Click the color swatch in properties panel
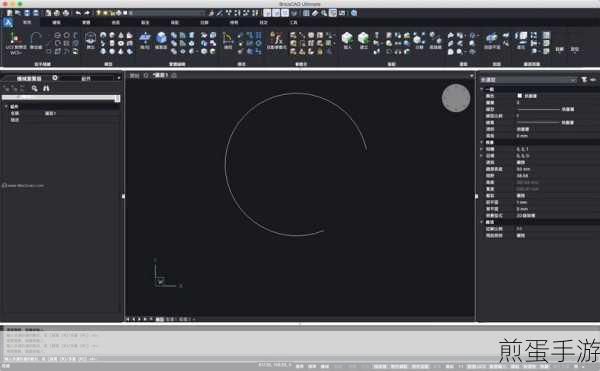The image size is (600, 371). click(x=519, y=96)
